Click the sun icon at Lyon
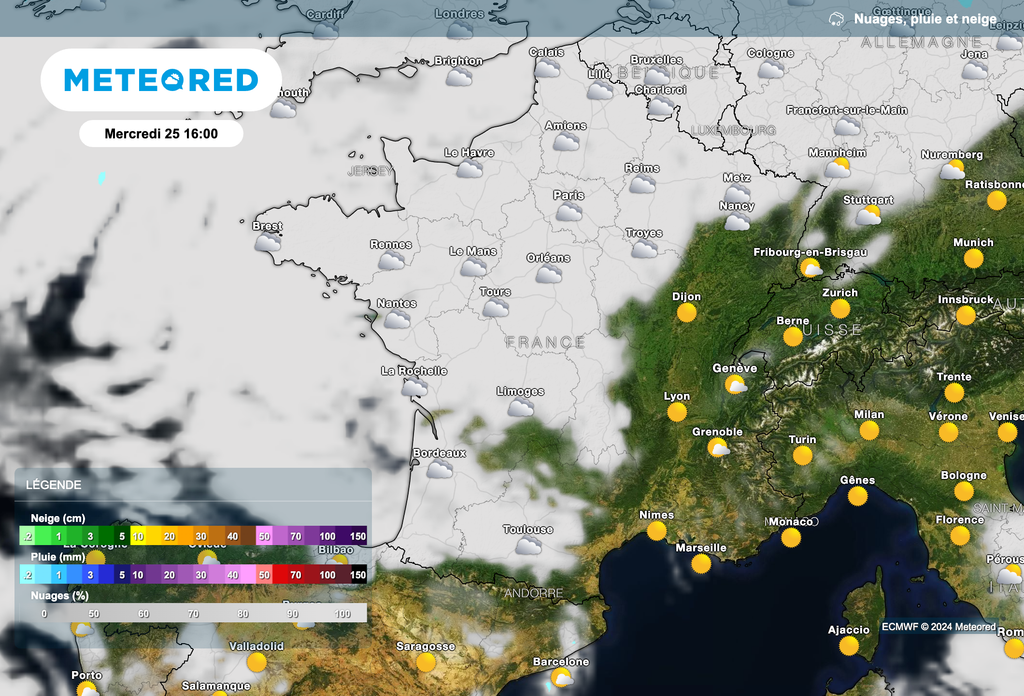Viewport: 1024px width, 696px height. point(677,412)
